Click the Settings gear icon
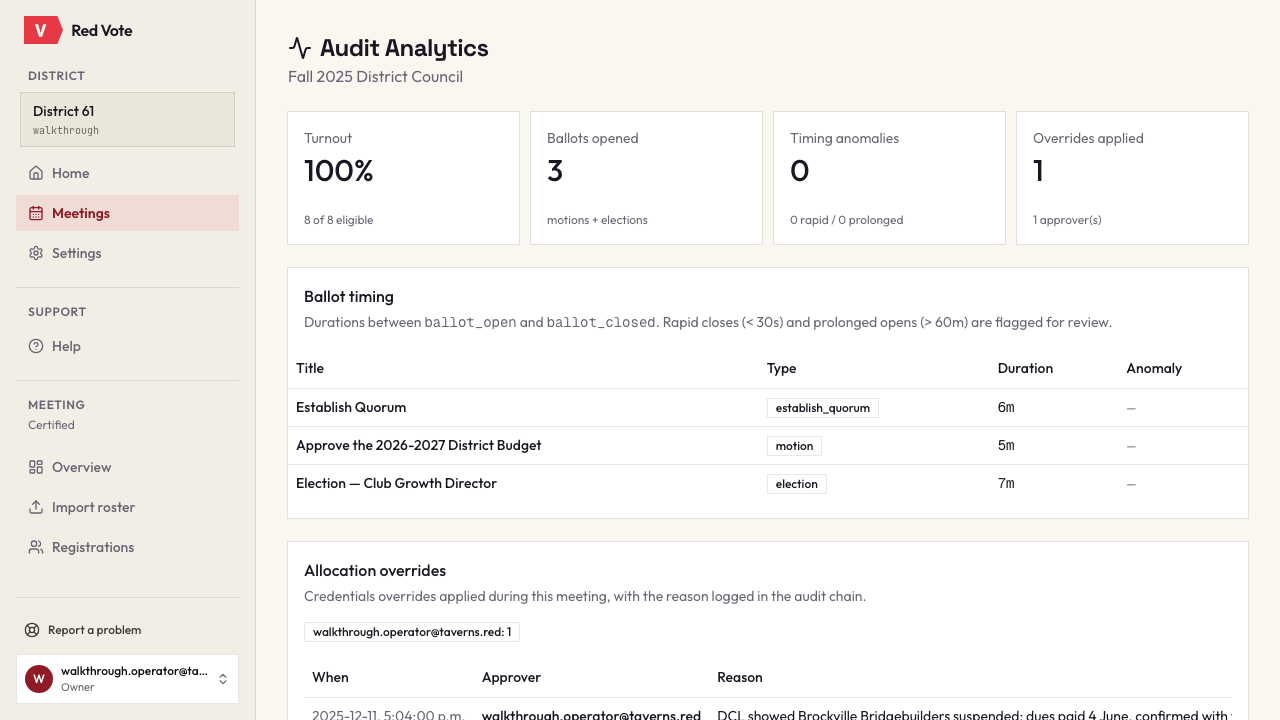 point(36,253)
